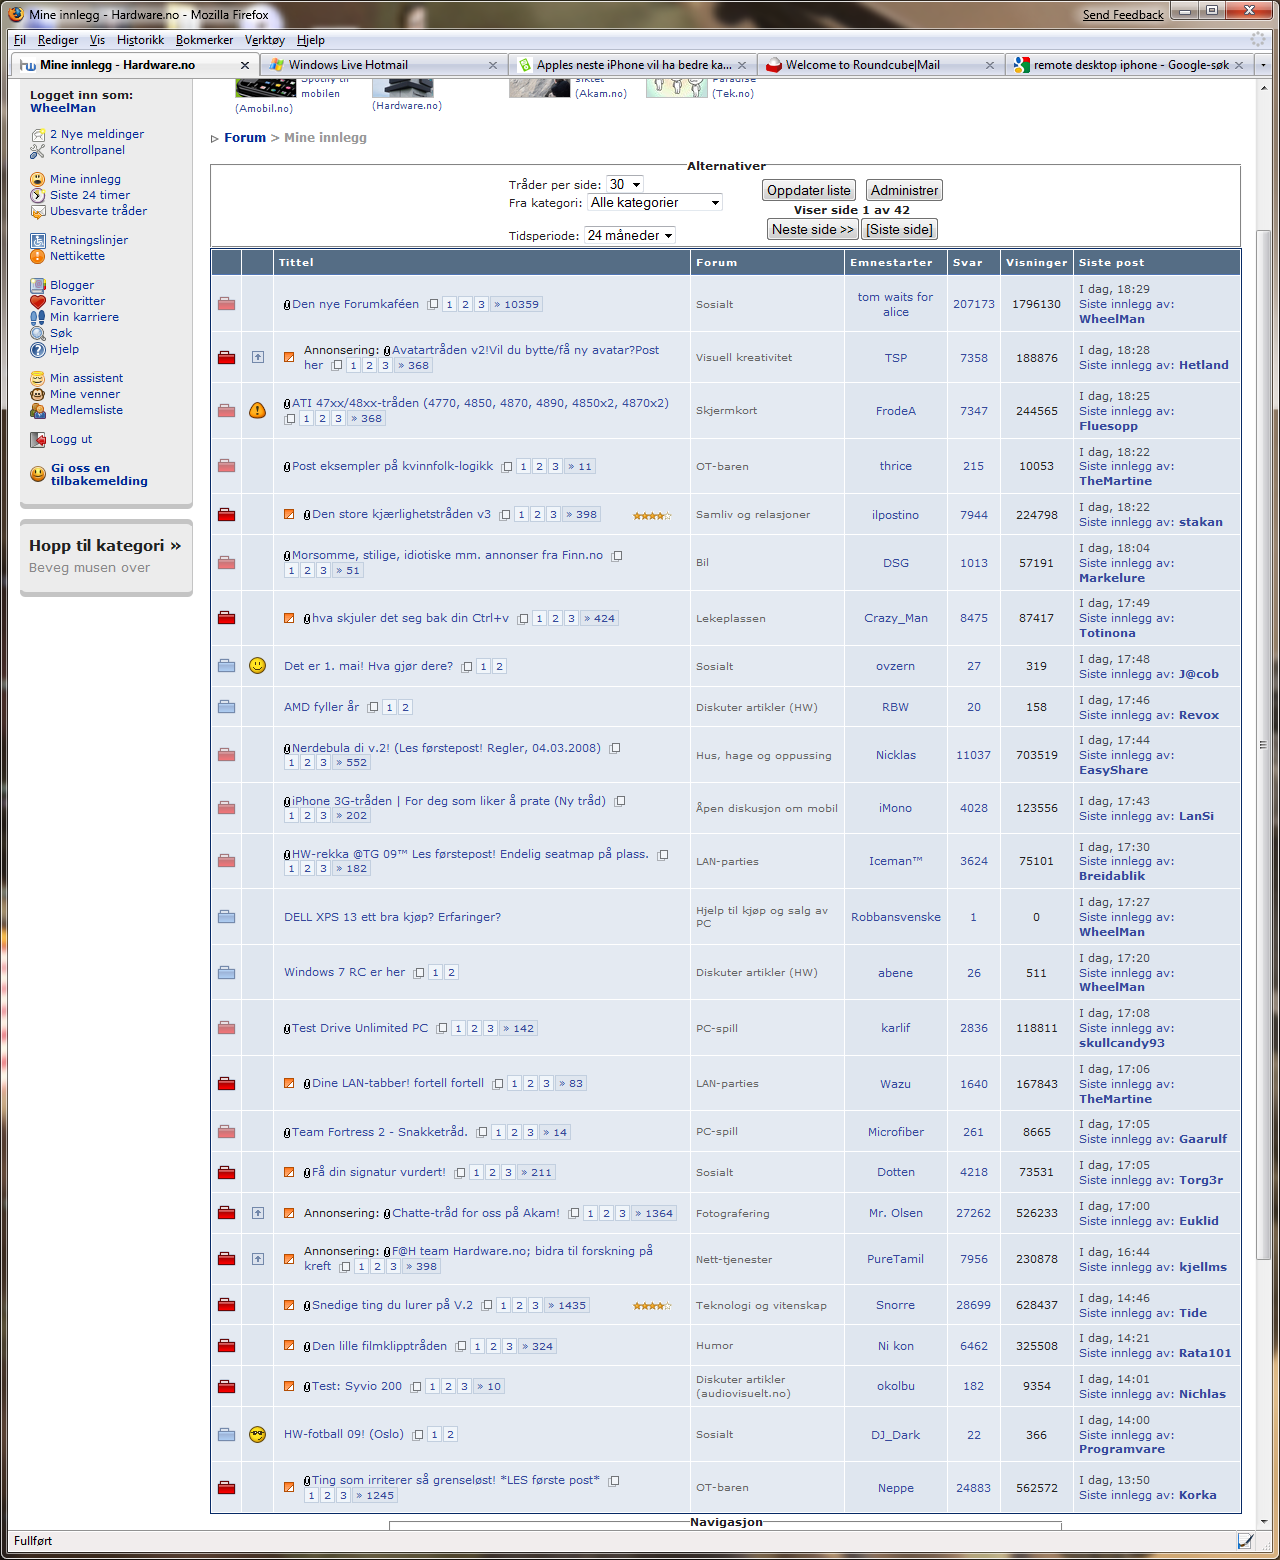Open the 'Fra kategori' dropdown
1280x1560 pixels.
tap(655, 203)
